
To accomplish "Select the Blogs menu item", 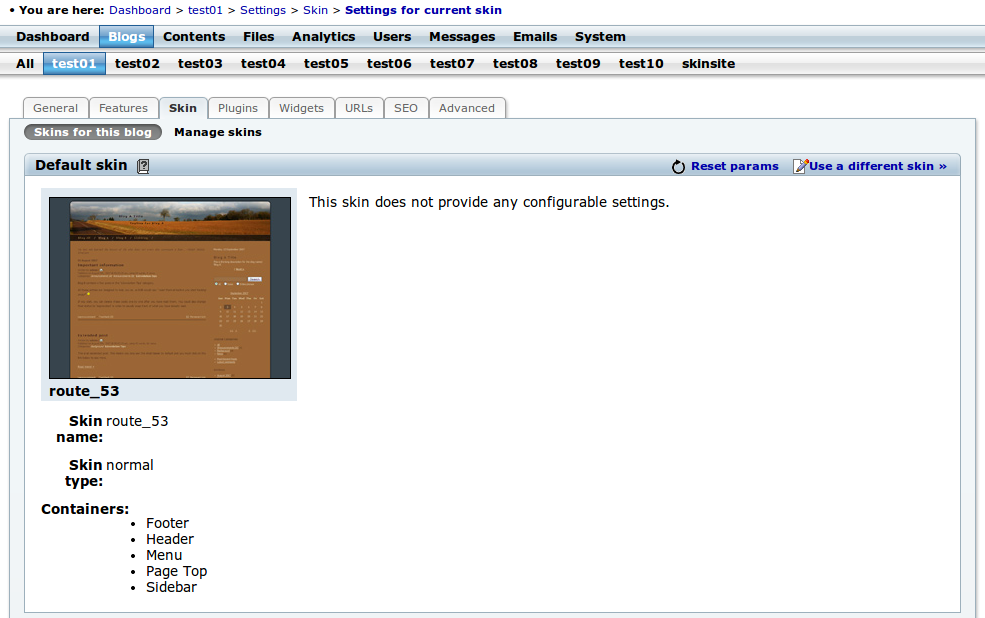I will pos(126,36).
